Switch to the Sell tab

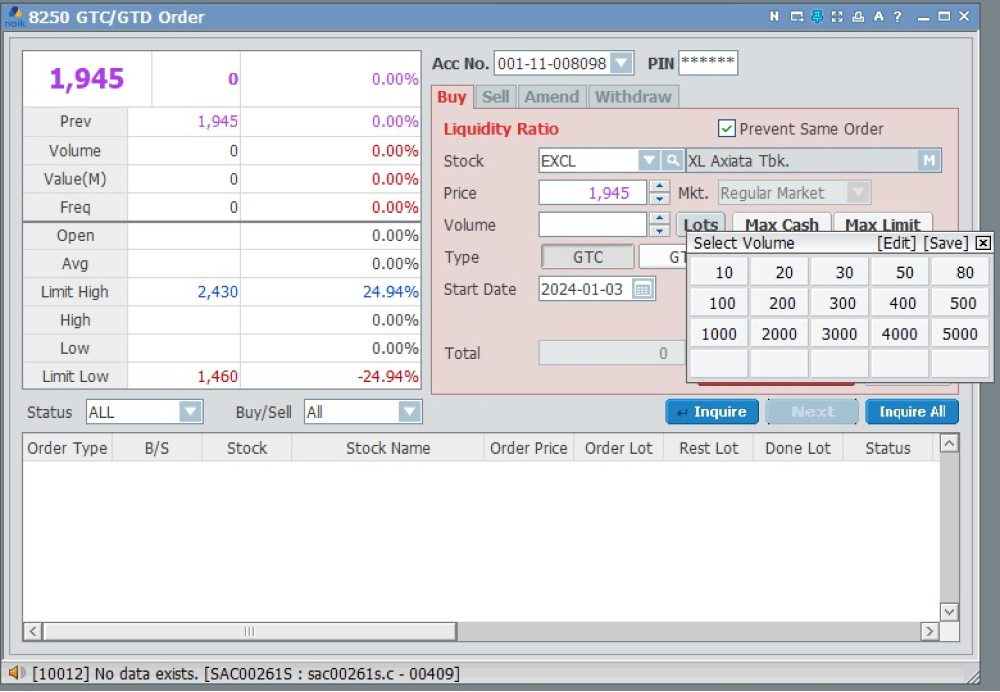pyautogui.click(x=495, y=97)
